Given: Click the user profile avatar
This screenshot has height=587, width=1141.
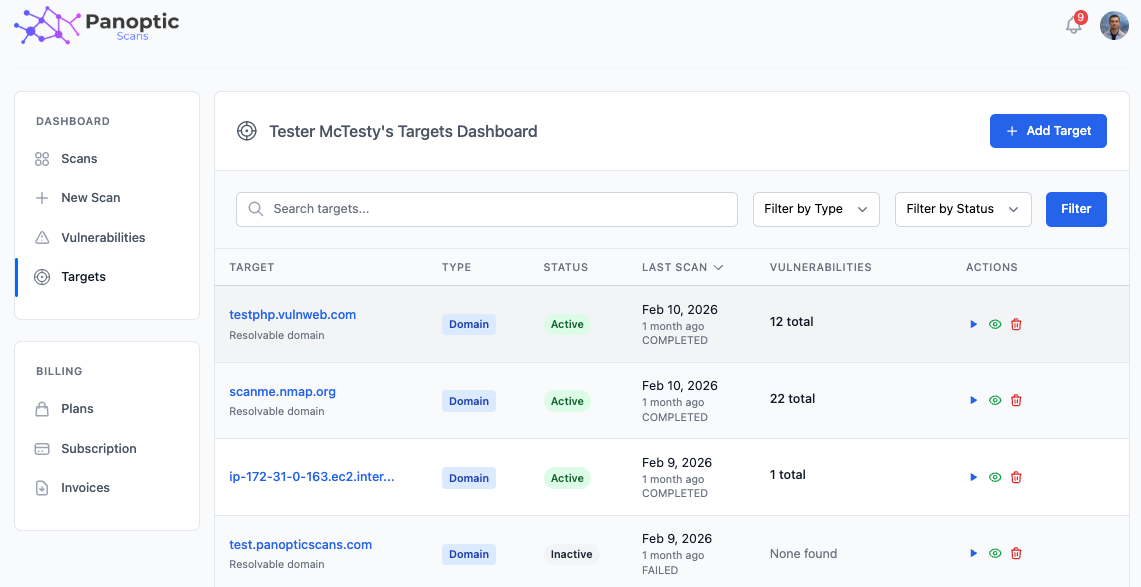Looking at the screenshot, I should (x=1114, y=25).
